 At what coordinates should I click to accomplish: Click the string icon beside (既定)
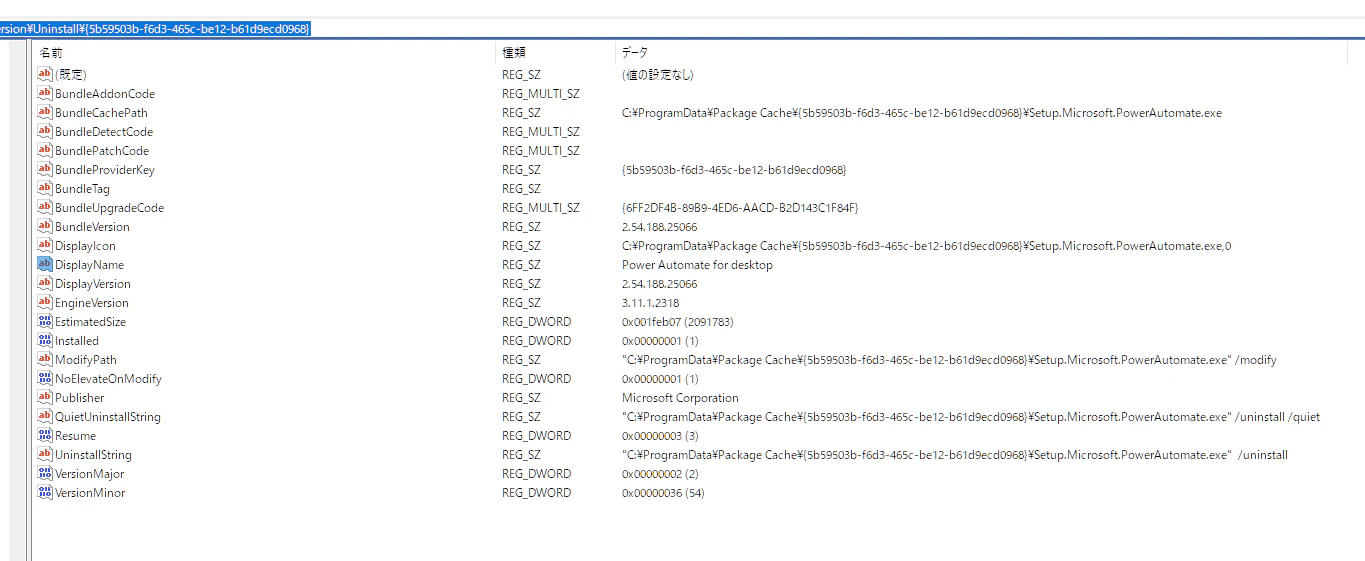point(44,74)
